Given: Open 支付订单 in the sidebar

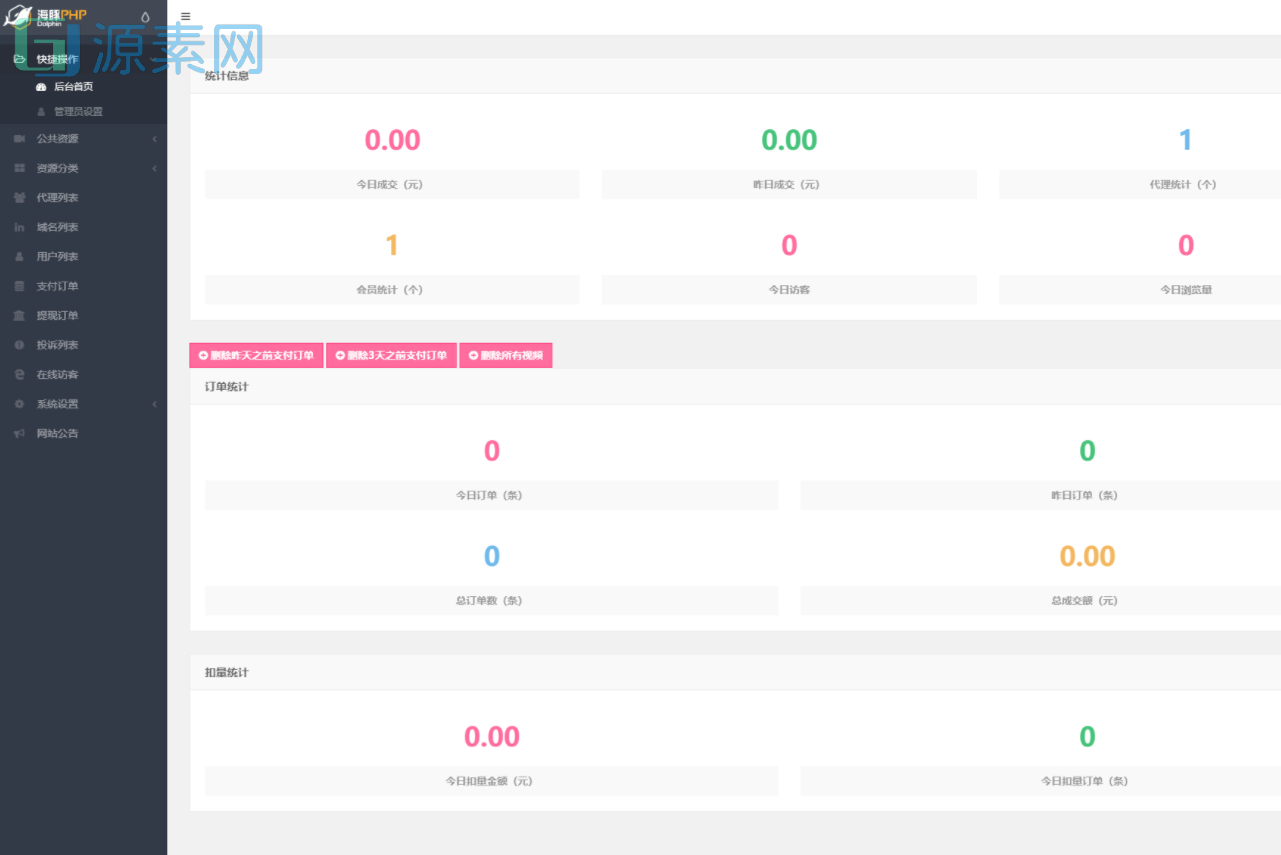Looking at the screenshot, I should [57, 286].
